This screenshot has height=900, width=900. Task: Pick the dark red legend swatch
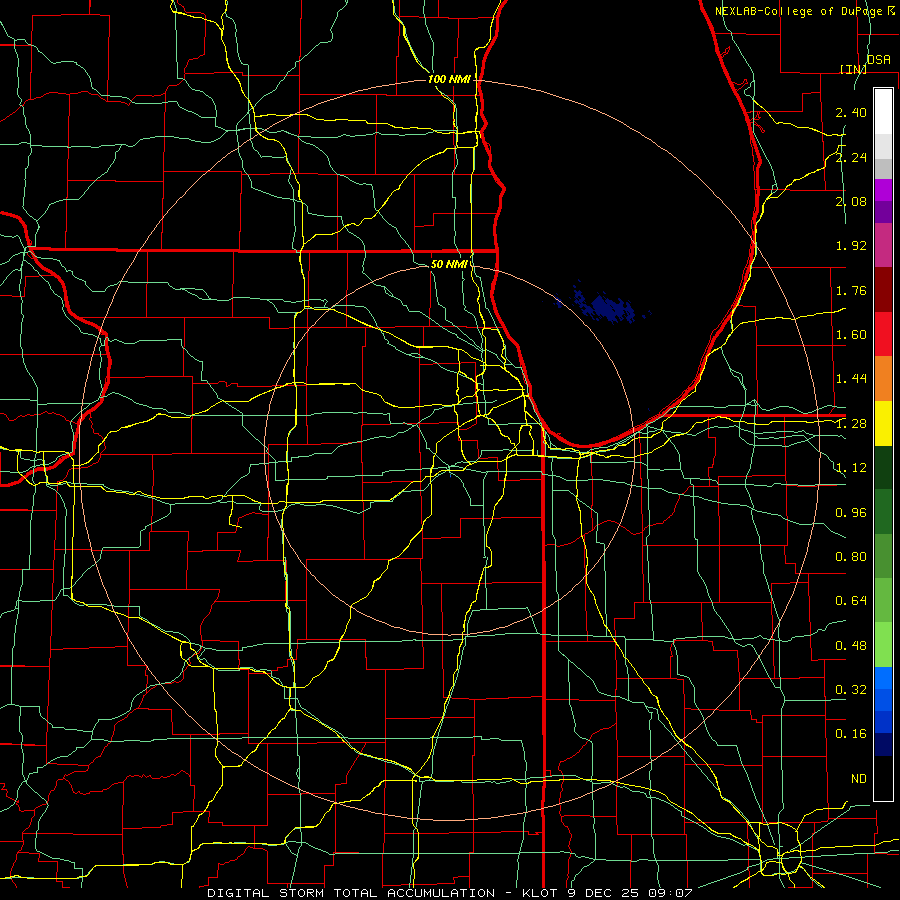883,290
